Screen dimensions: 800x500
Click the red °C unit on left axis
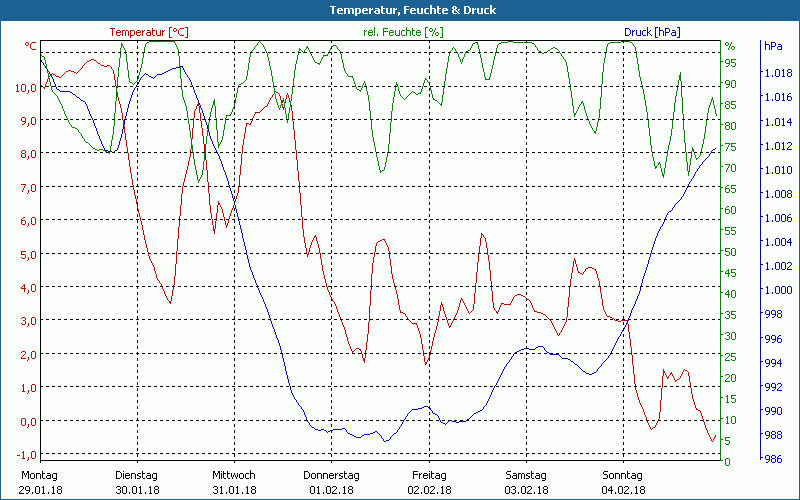31,46
